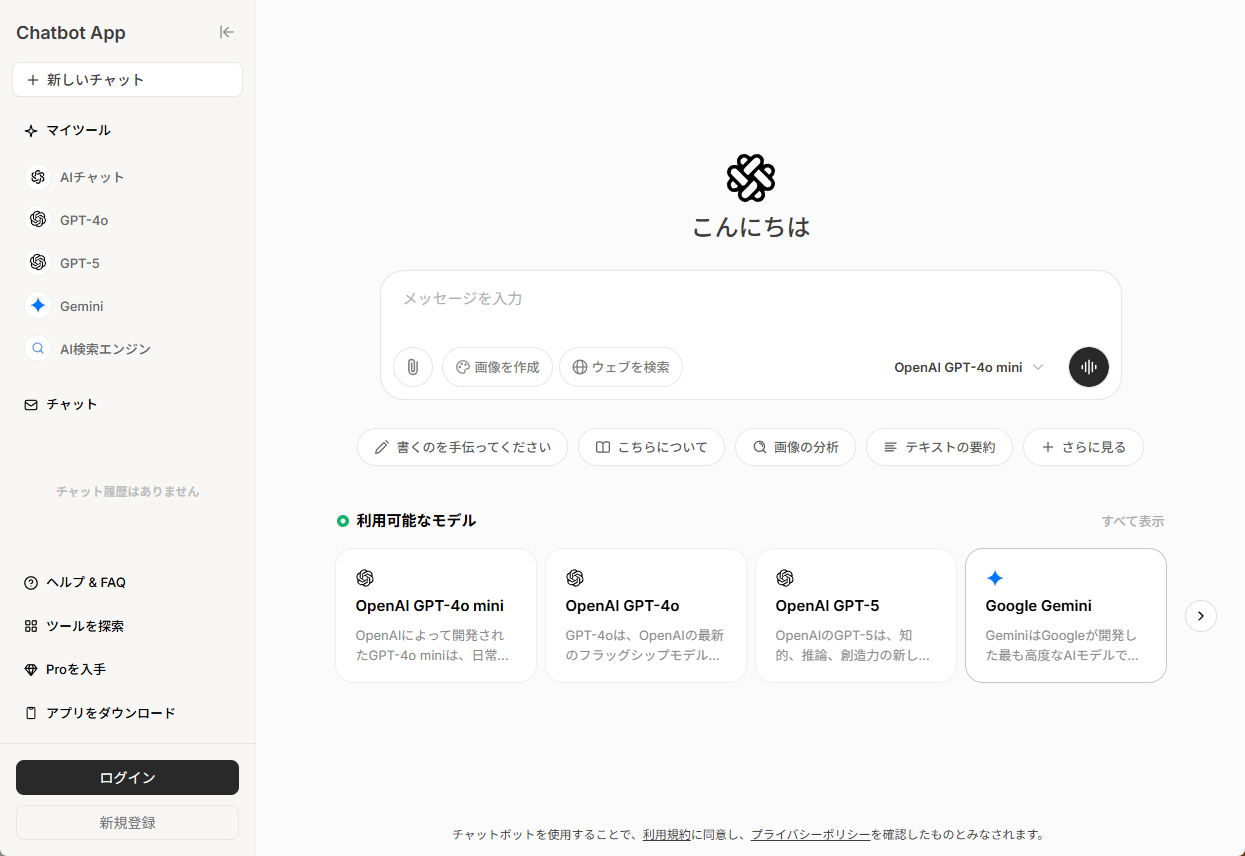Click the Proを入手 diamond icon
This screenshot has height=856, width=1245.
coord(31,670)
